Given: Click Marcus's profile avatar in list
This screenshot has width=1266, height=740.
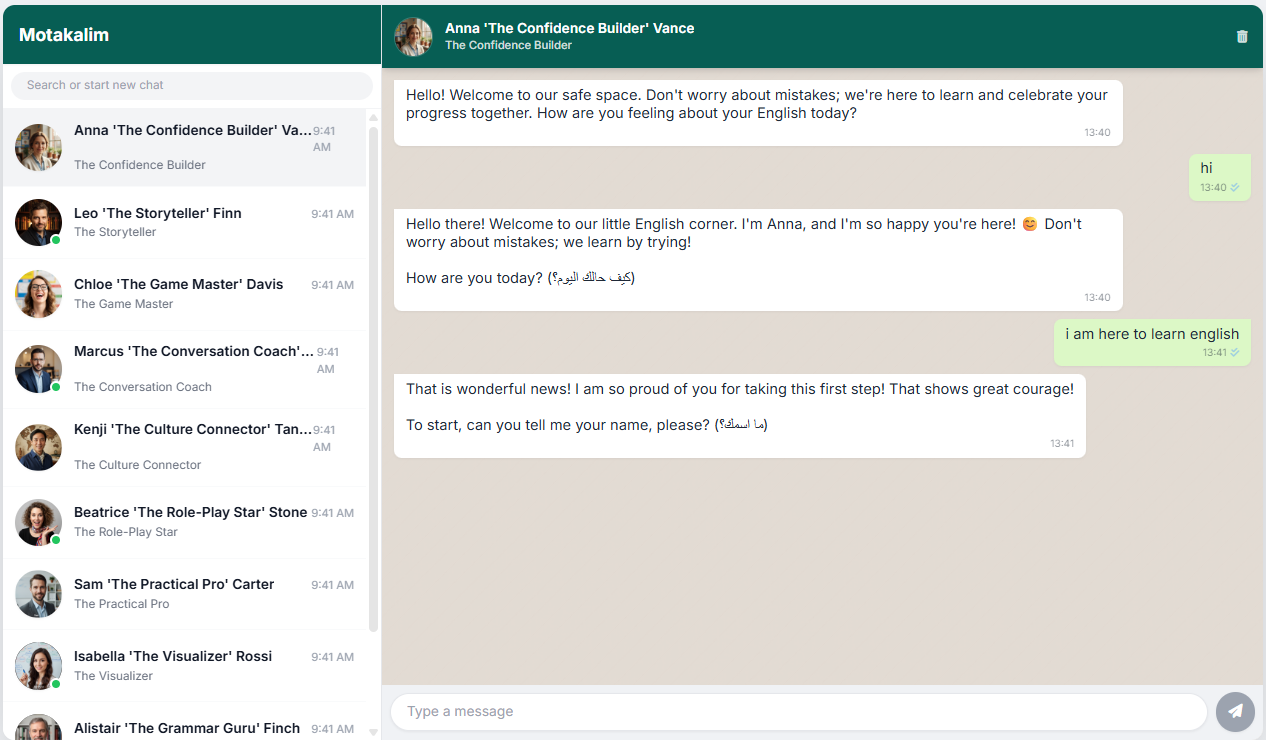Looking at the screenshot, I should 39,369.
